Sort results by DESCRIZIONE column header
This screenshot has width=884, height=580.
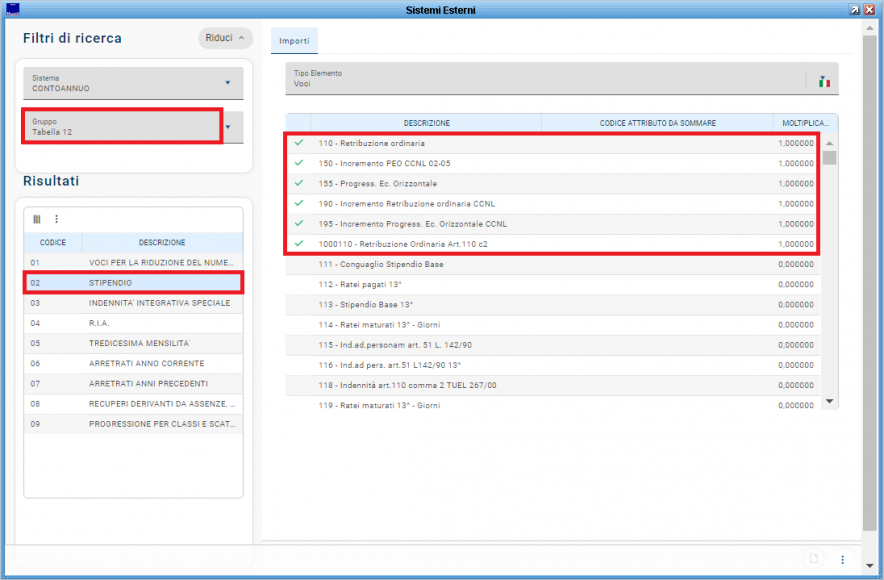coord(162,242)
